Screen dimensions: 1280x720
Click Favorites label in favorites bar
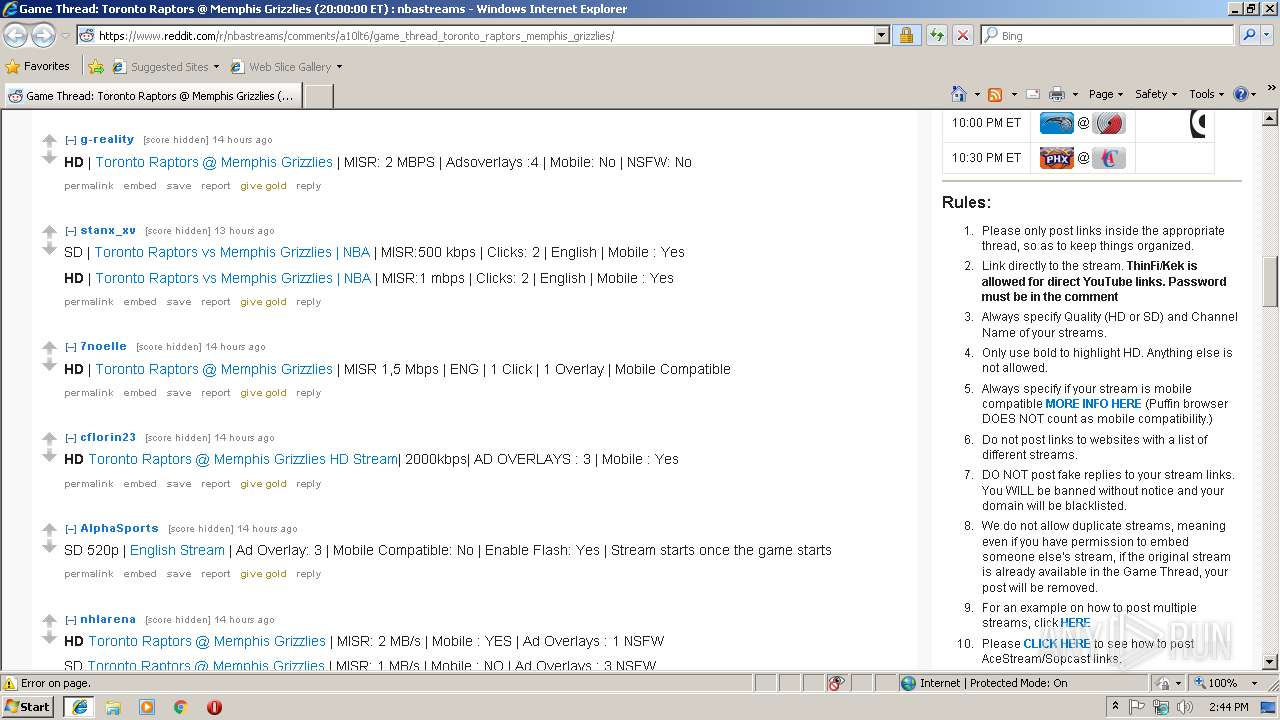click(47, 67)
